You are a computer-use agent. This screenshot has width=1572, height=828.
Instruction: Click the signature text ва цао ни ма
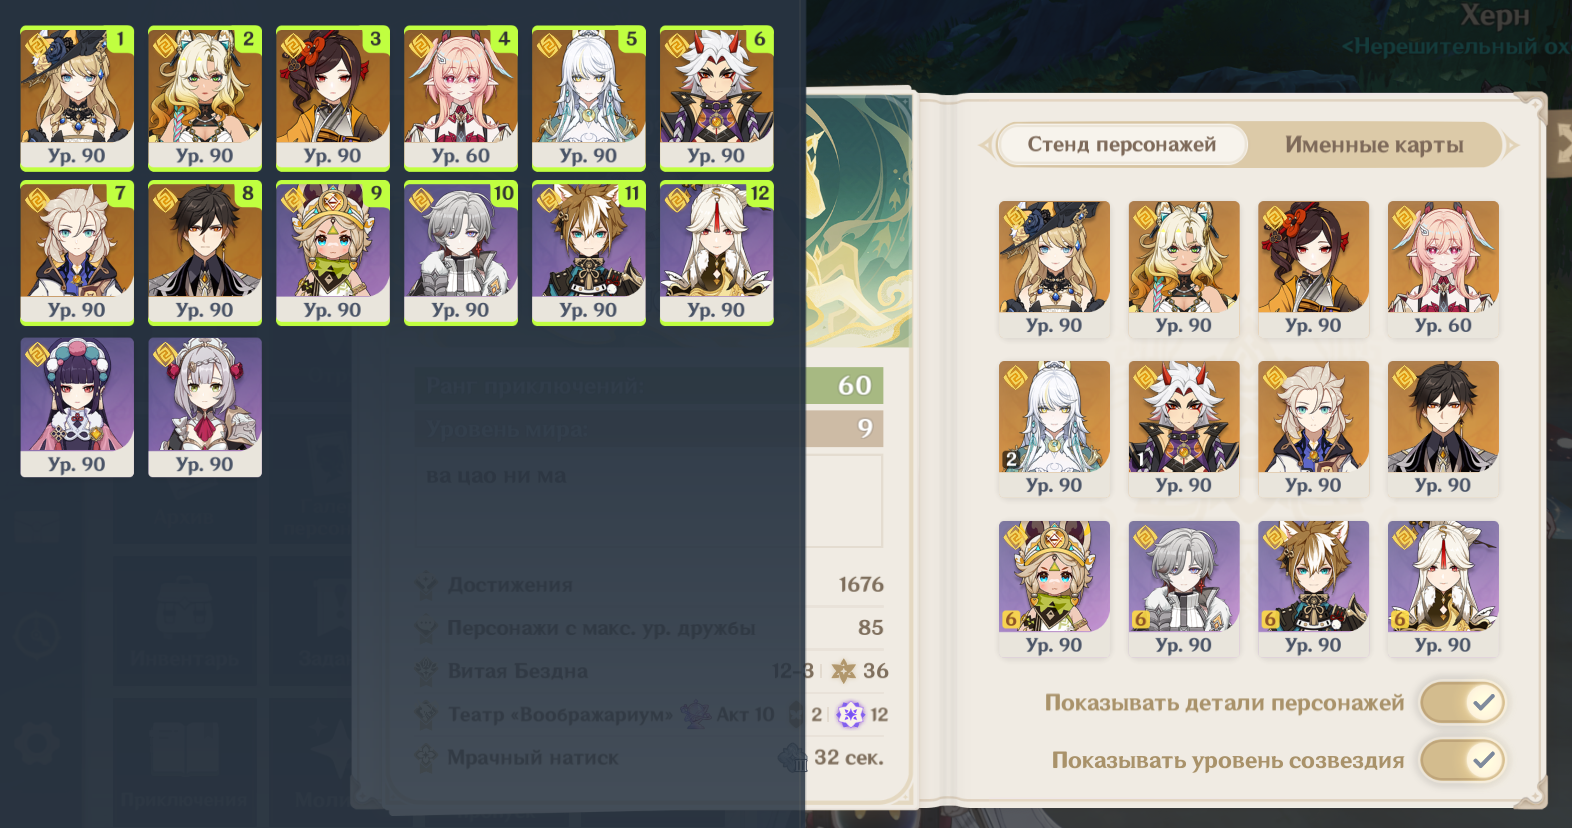point(496,476)
